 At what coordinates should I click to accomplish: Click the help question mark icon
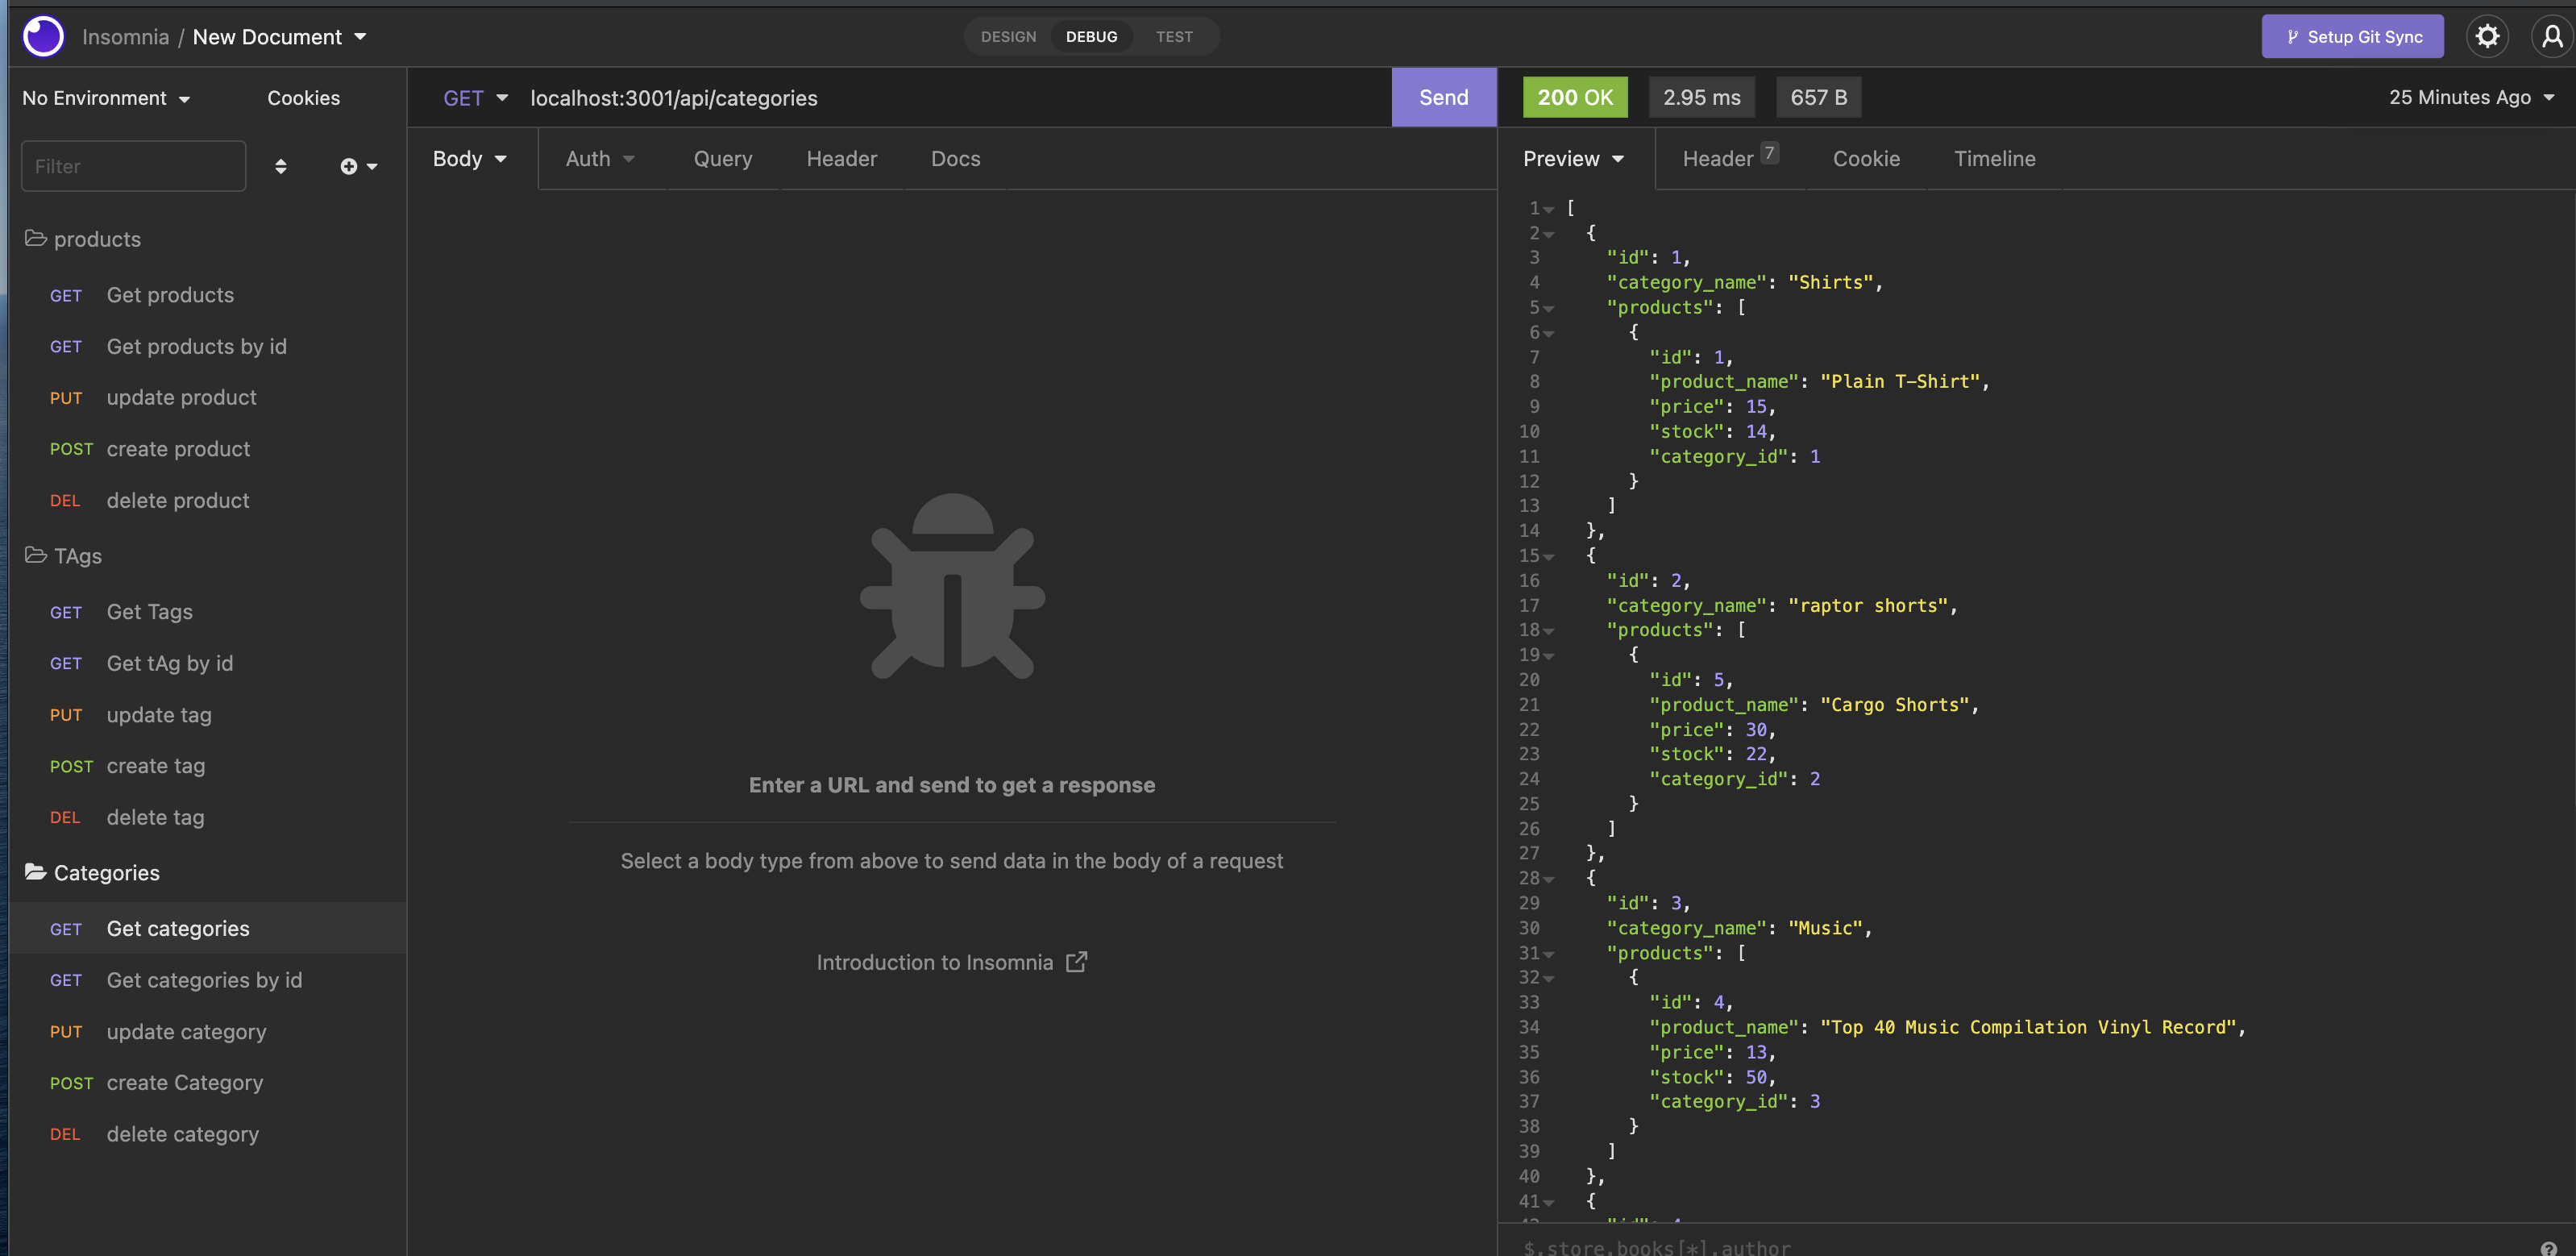(2548, 1247)
